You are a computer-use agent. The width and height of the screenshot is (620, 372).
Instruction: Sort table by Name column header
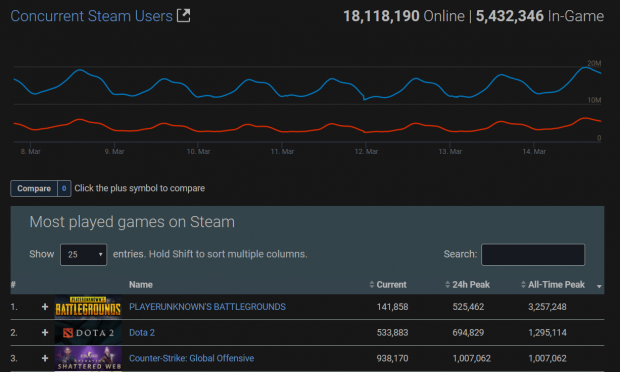click(141, 285)
